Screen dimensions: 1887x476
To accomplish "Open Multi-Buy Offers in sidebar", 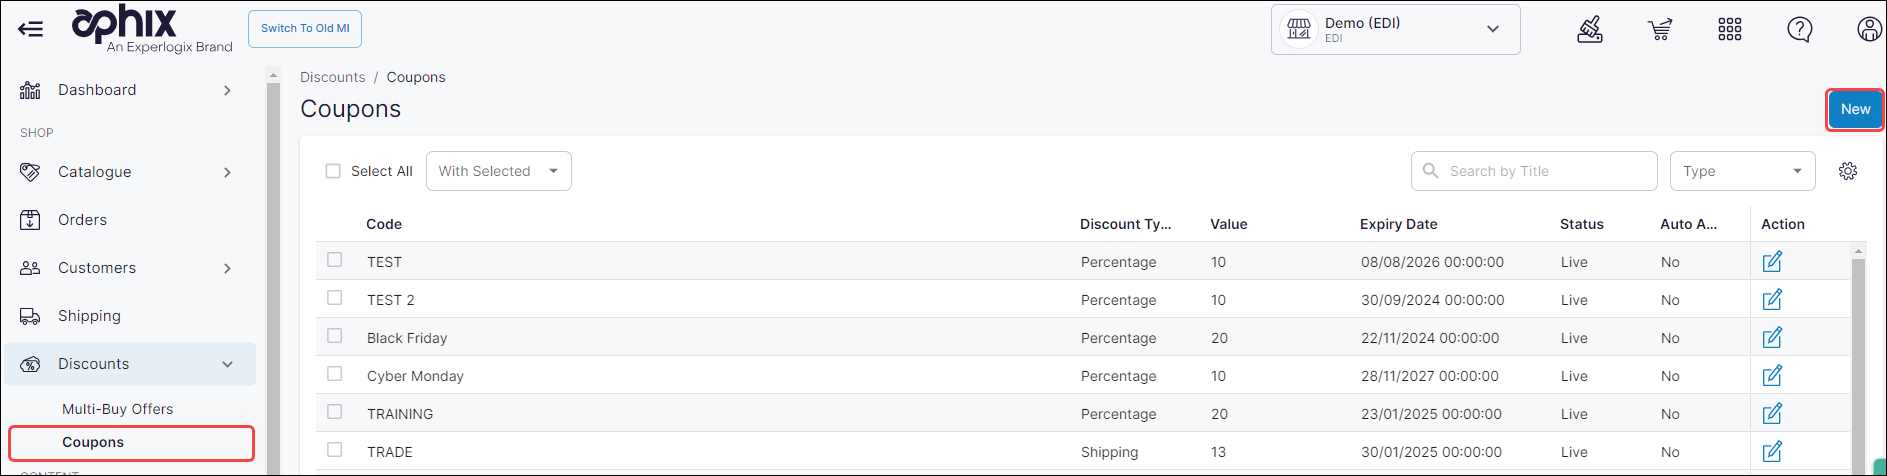I will click(117, 409).
